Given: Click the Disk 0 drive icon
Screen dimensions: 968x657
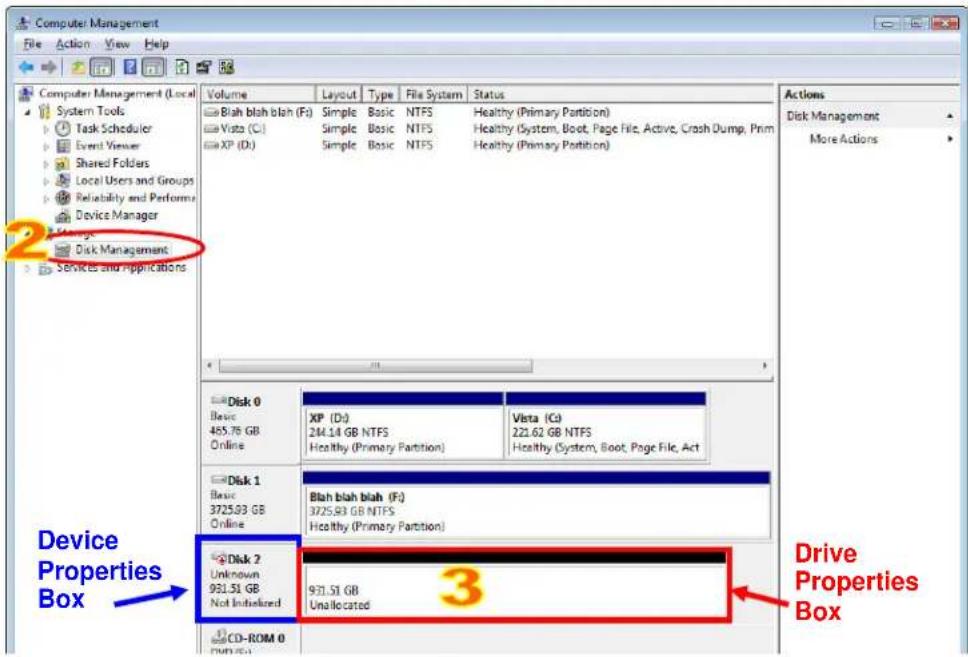Looking at the screenshot, I should (x=219, y=401).
